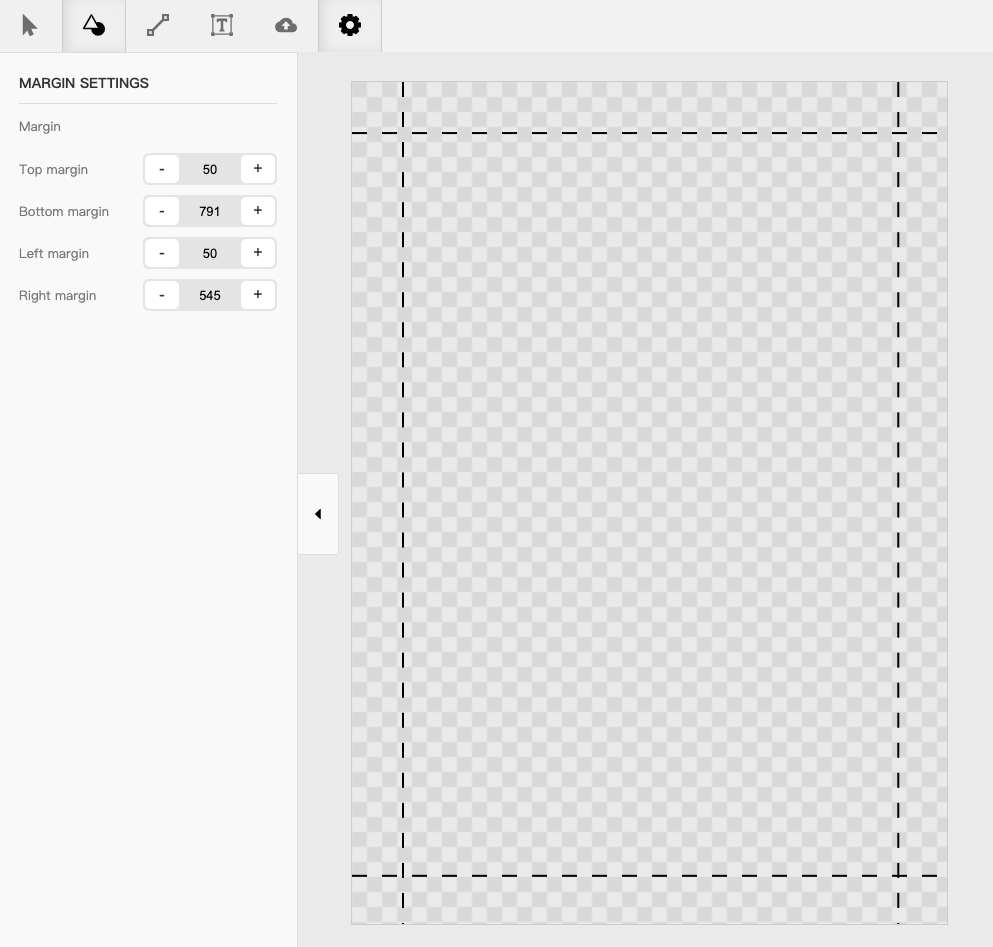
Task: Select the text tool
Action: [221, 25]
